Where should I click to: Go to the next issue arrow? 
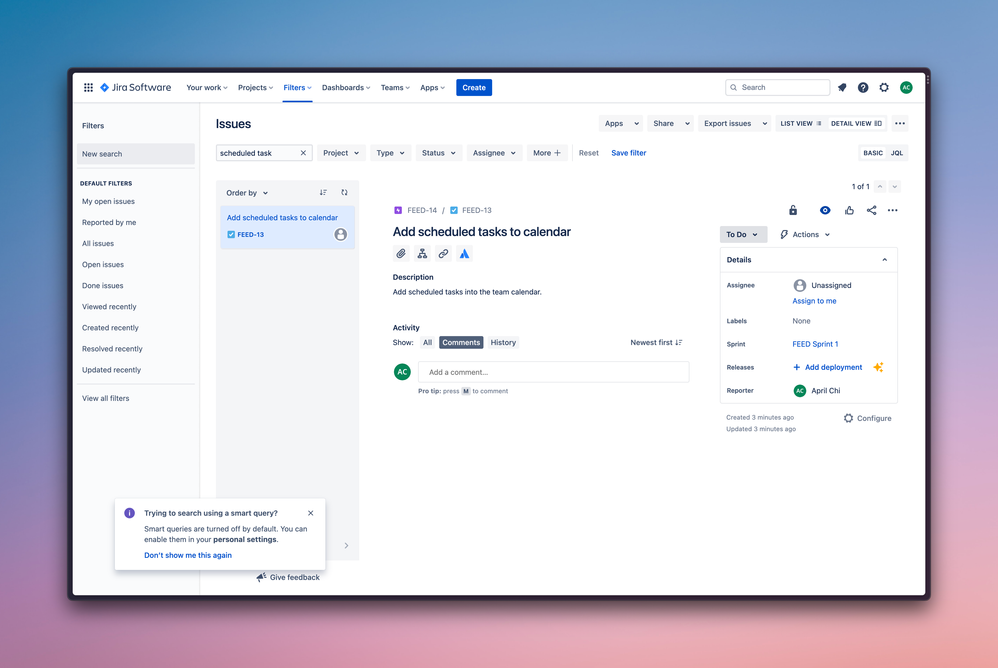[x=895, y=186]
